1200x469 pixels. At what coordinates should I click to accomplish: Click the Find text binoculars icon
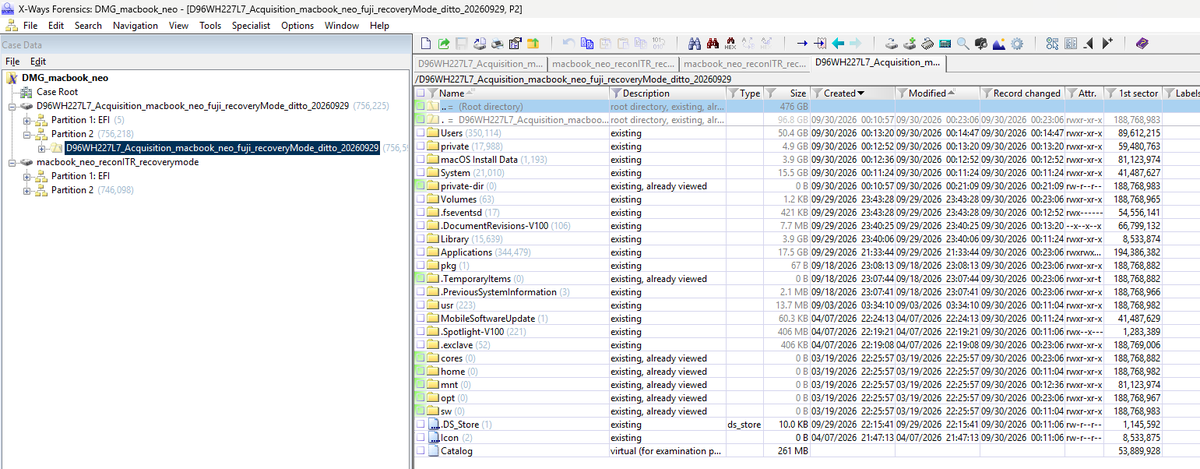pos(694,43)
